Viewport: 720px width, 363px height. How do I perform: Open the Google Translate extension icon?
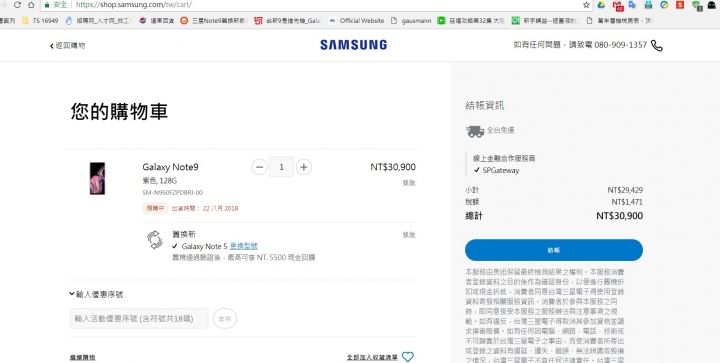click(633, 5)
